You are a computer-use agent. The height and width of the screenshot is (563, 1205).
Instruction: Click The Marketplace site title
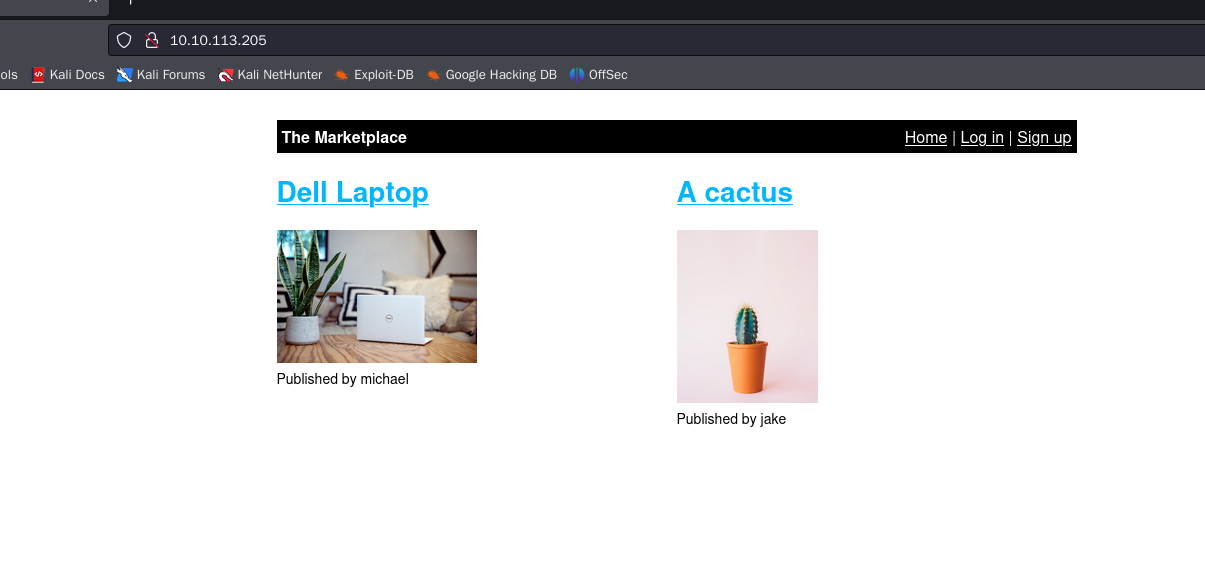point(344,137)
